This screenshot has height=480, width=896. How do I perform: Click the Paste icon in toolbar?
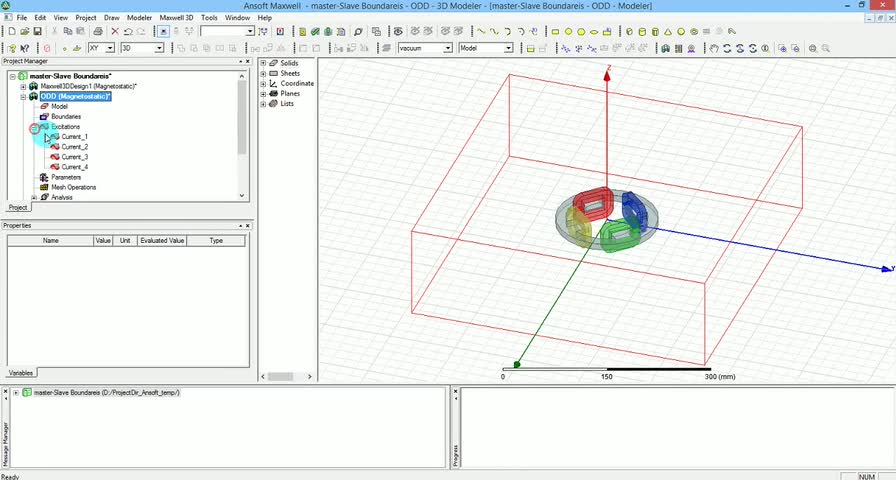point(81,31)
